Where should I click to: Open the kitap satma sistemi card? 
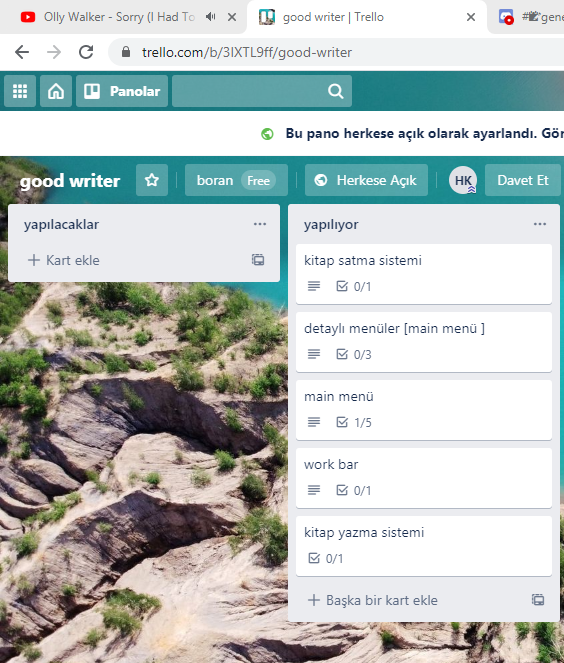coord(424,274)
